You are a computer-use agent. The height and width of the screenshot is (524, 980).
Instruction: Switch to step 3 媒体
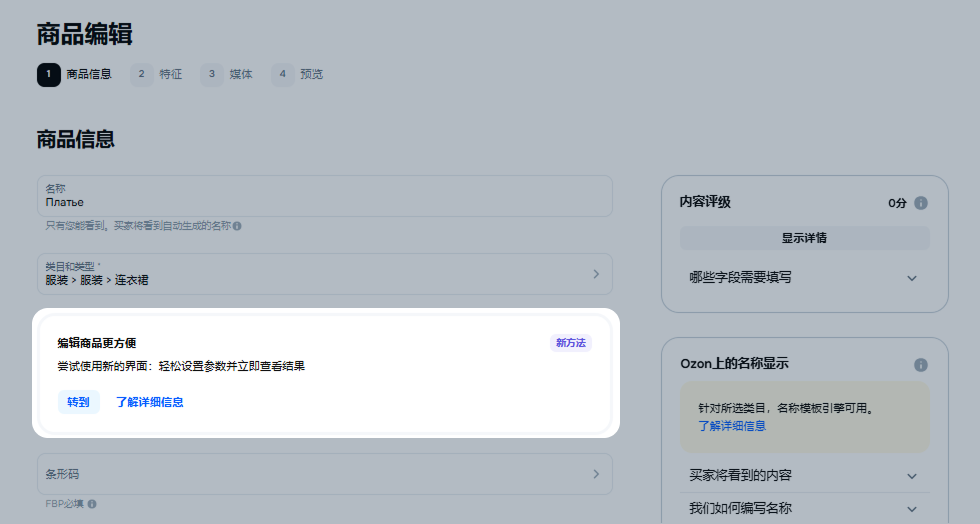[x=227, y=74]
